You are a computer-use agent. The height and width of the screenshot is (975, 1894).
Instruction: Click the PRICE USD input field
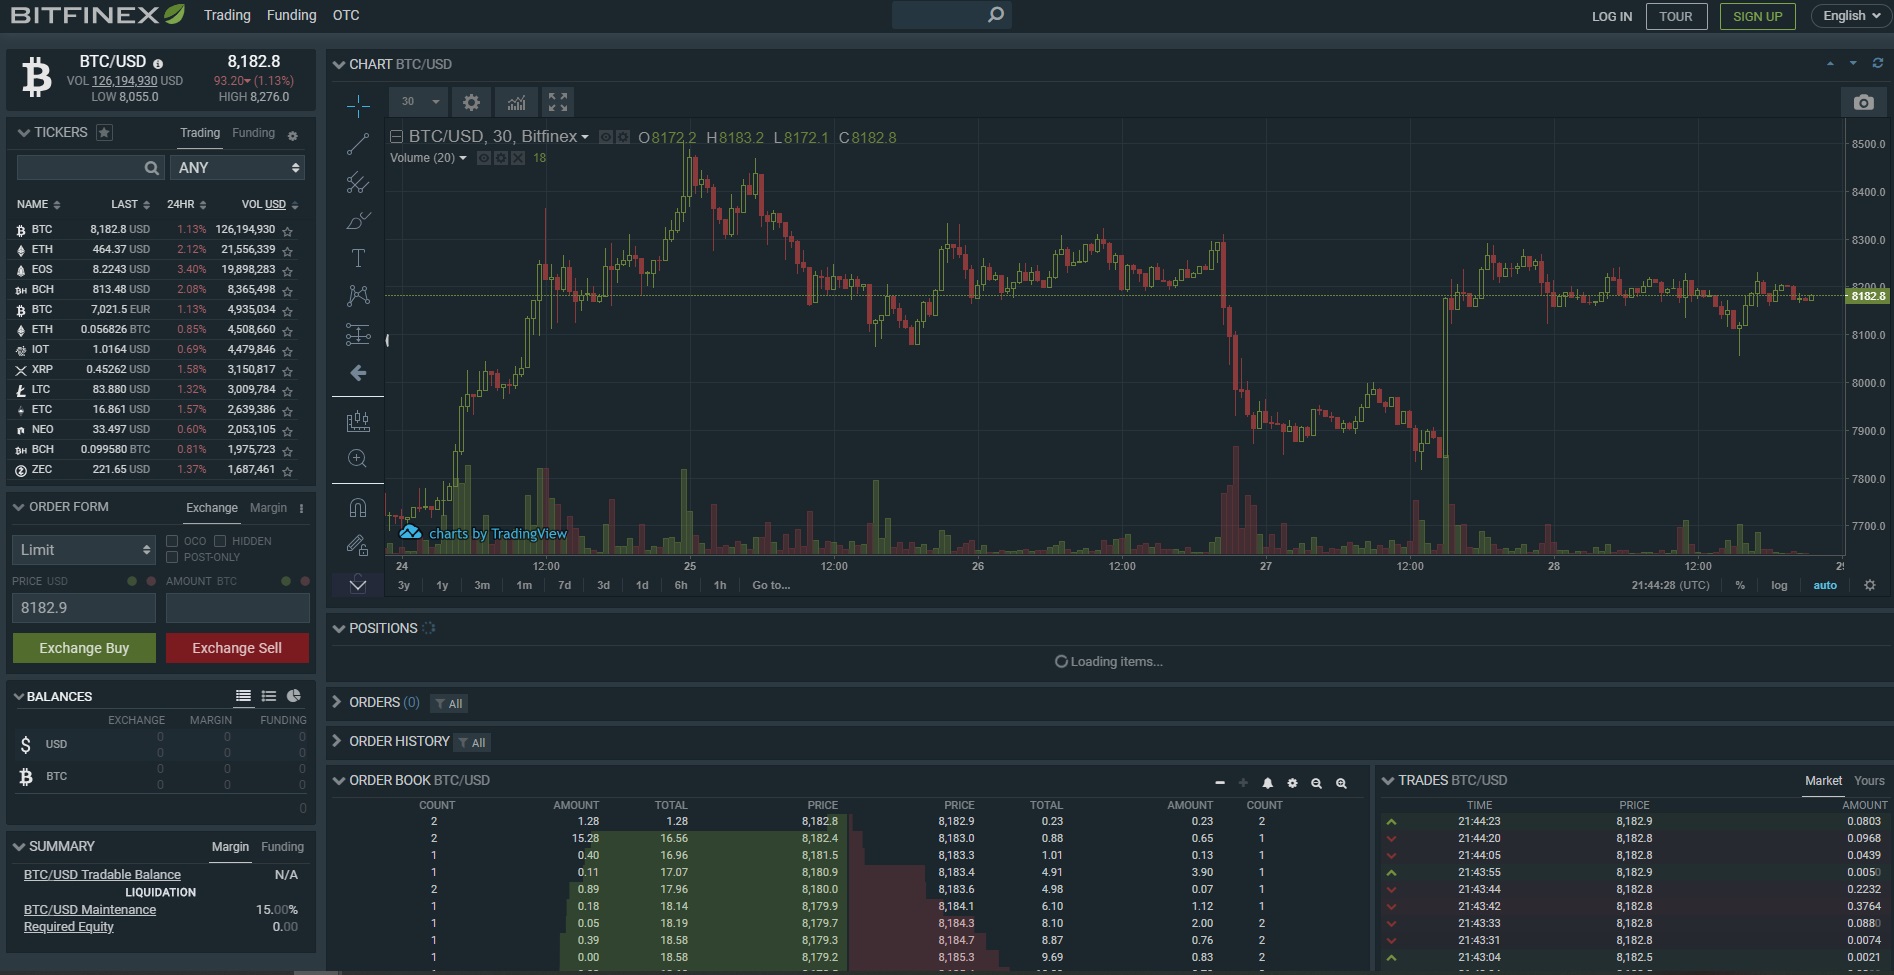click(84, 608)
